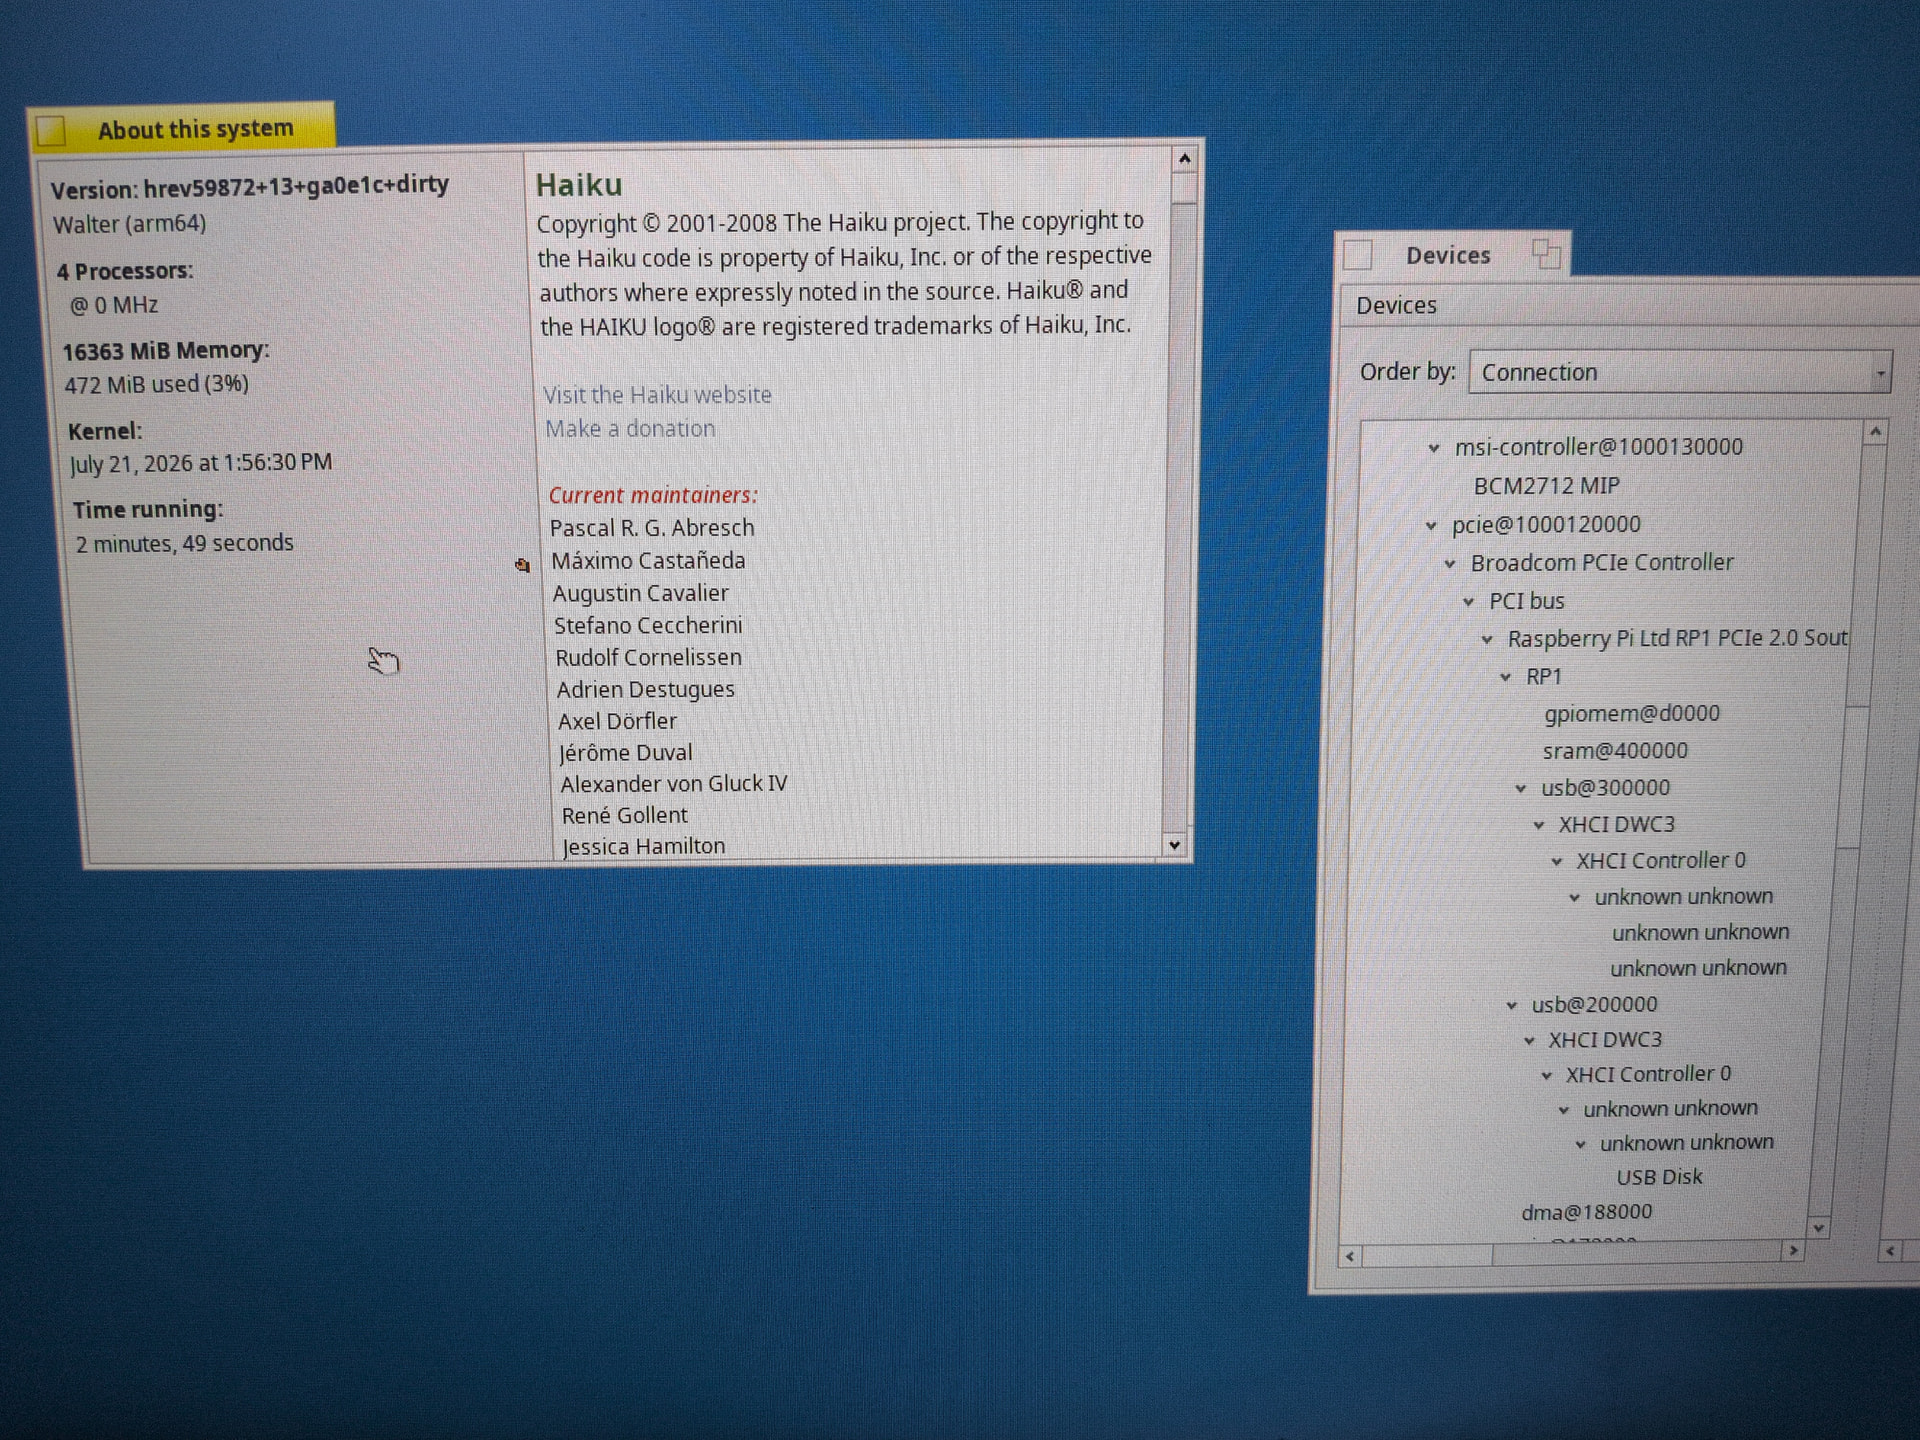
Task: Close the Devices window using its tab square
Action: point(1357,256)
